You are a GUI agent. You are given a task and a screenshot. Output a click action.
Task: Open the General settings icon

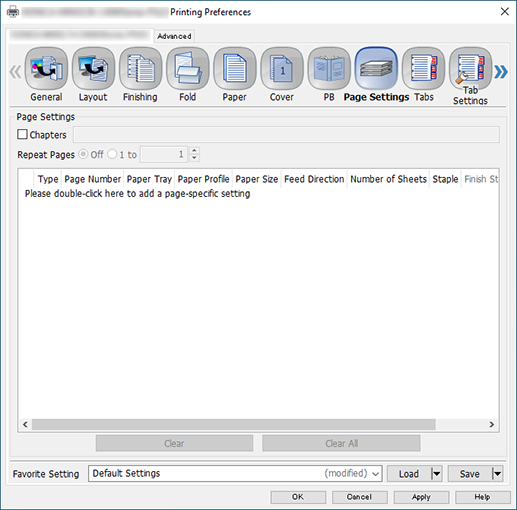point(46,68)
